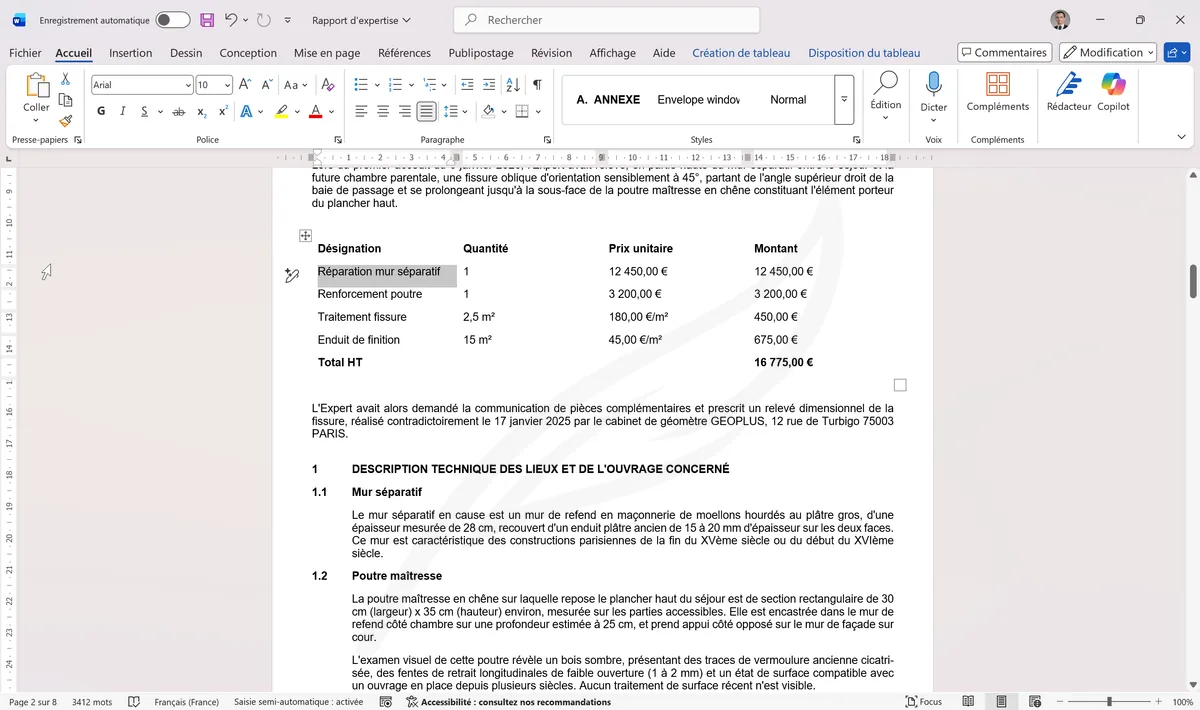Open the Modification mode dropdown

tap(1107, 51)
